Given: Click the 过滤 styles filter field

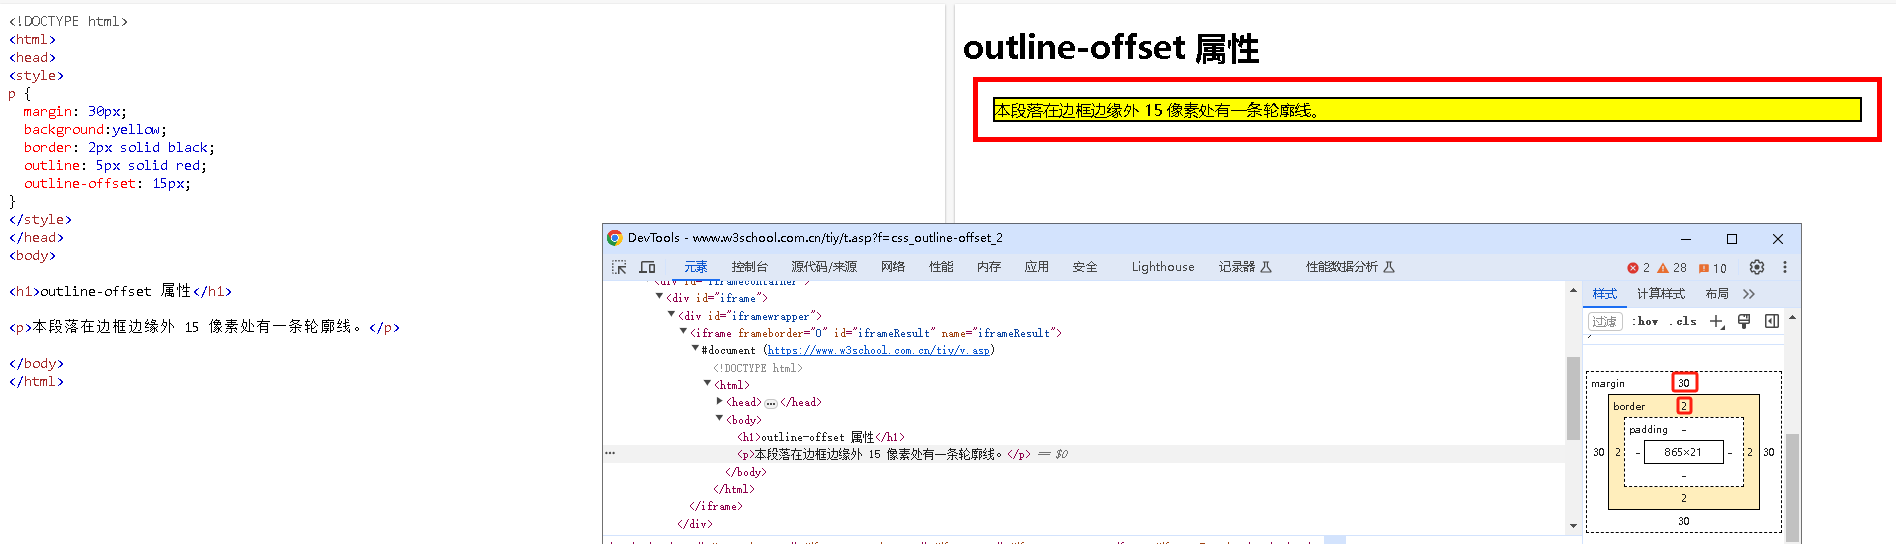Looking at the screenshot, I should click(x=1605, y=321).
